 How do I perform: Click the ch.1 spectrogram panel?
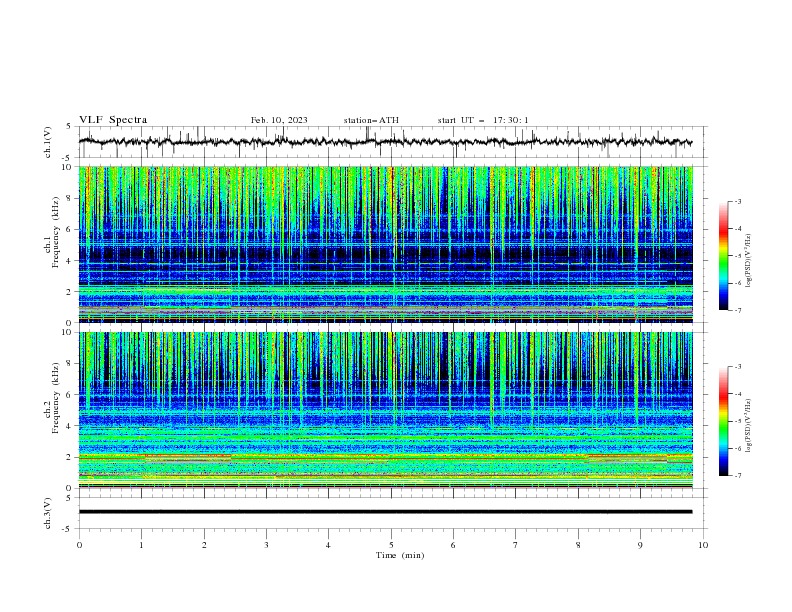click(x=385, y=244)
